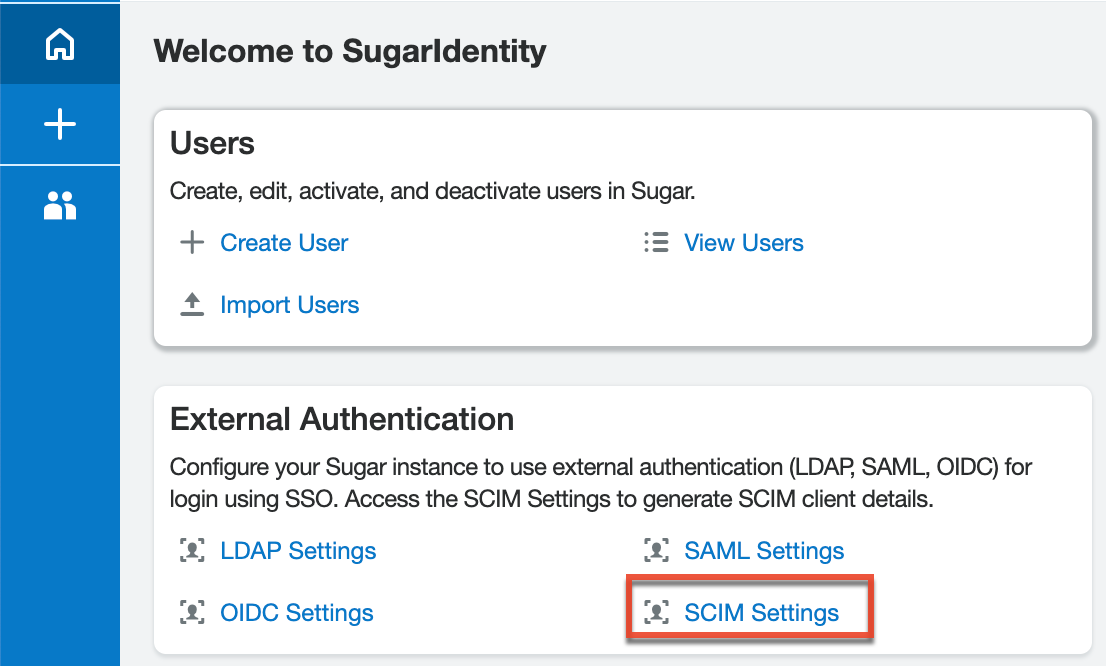Open OIDC Settings
This screenshot has height=666, width=1106.
[295, 612]
